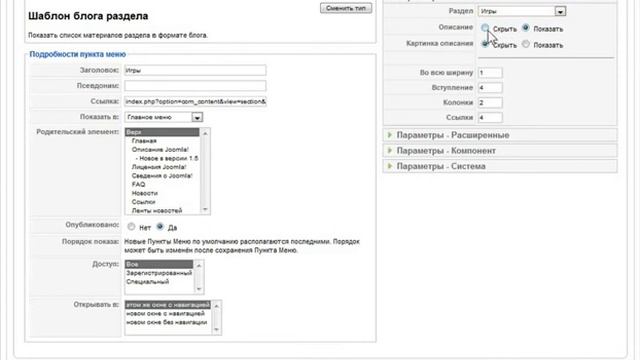The image size is (640, 360).
Task: Choose этом же окне с навигацией
Action: [168, 305]
